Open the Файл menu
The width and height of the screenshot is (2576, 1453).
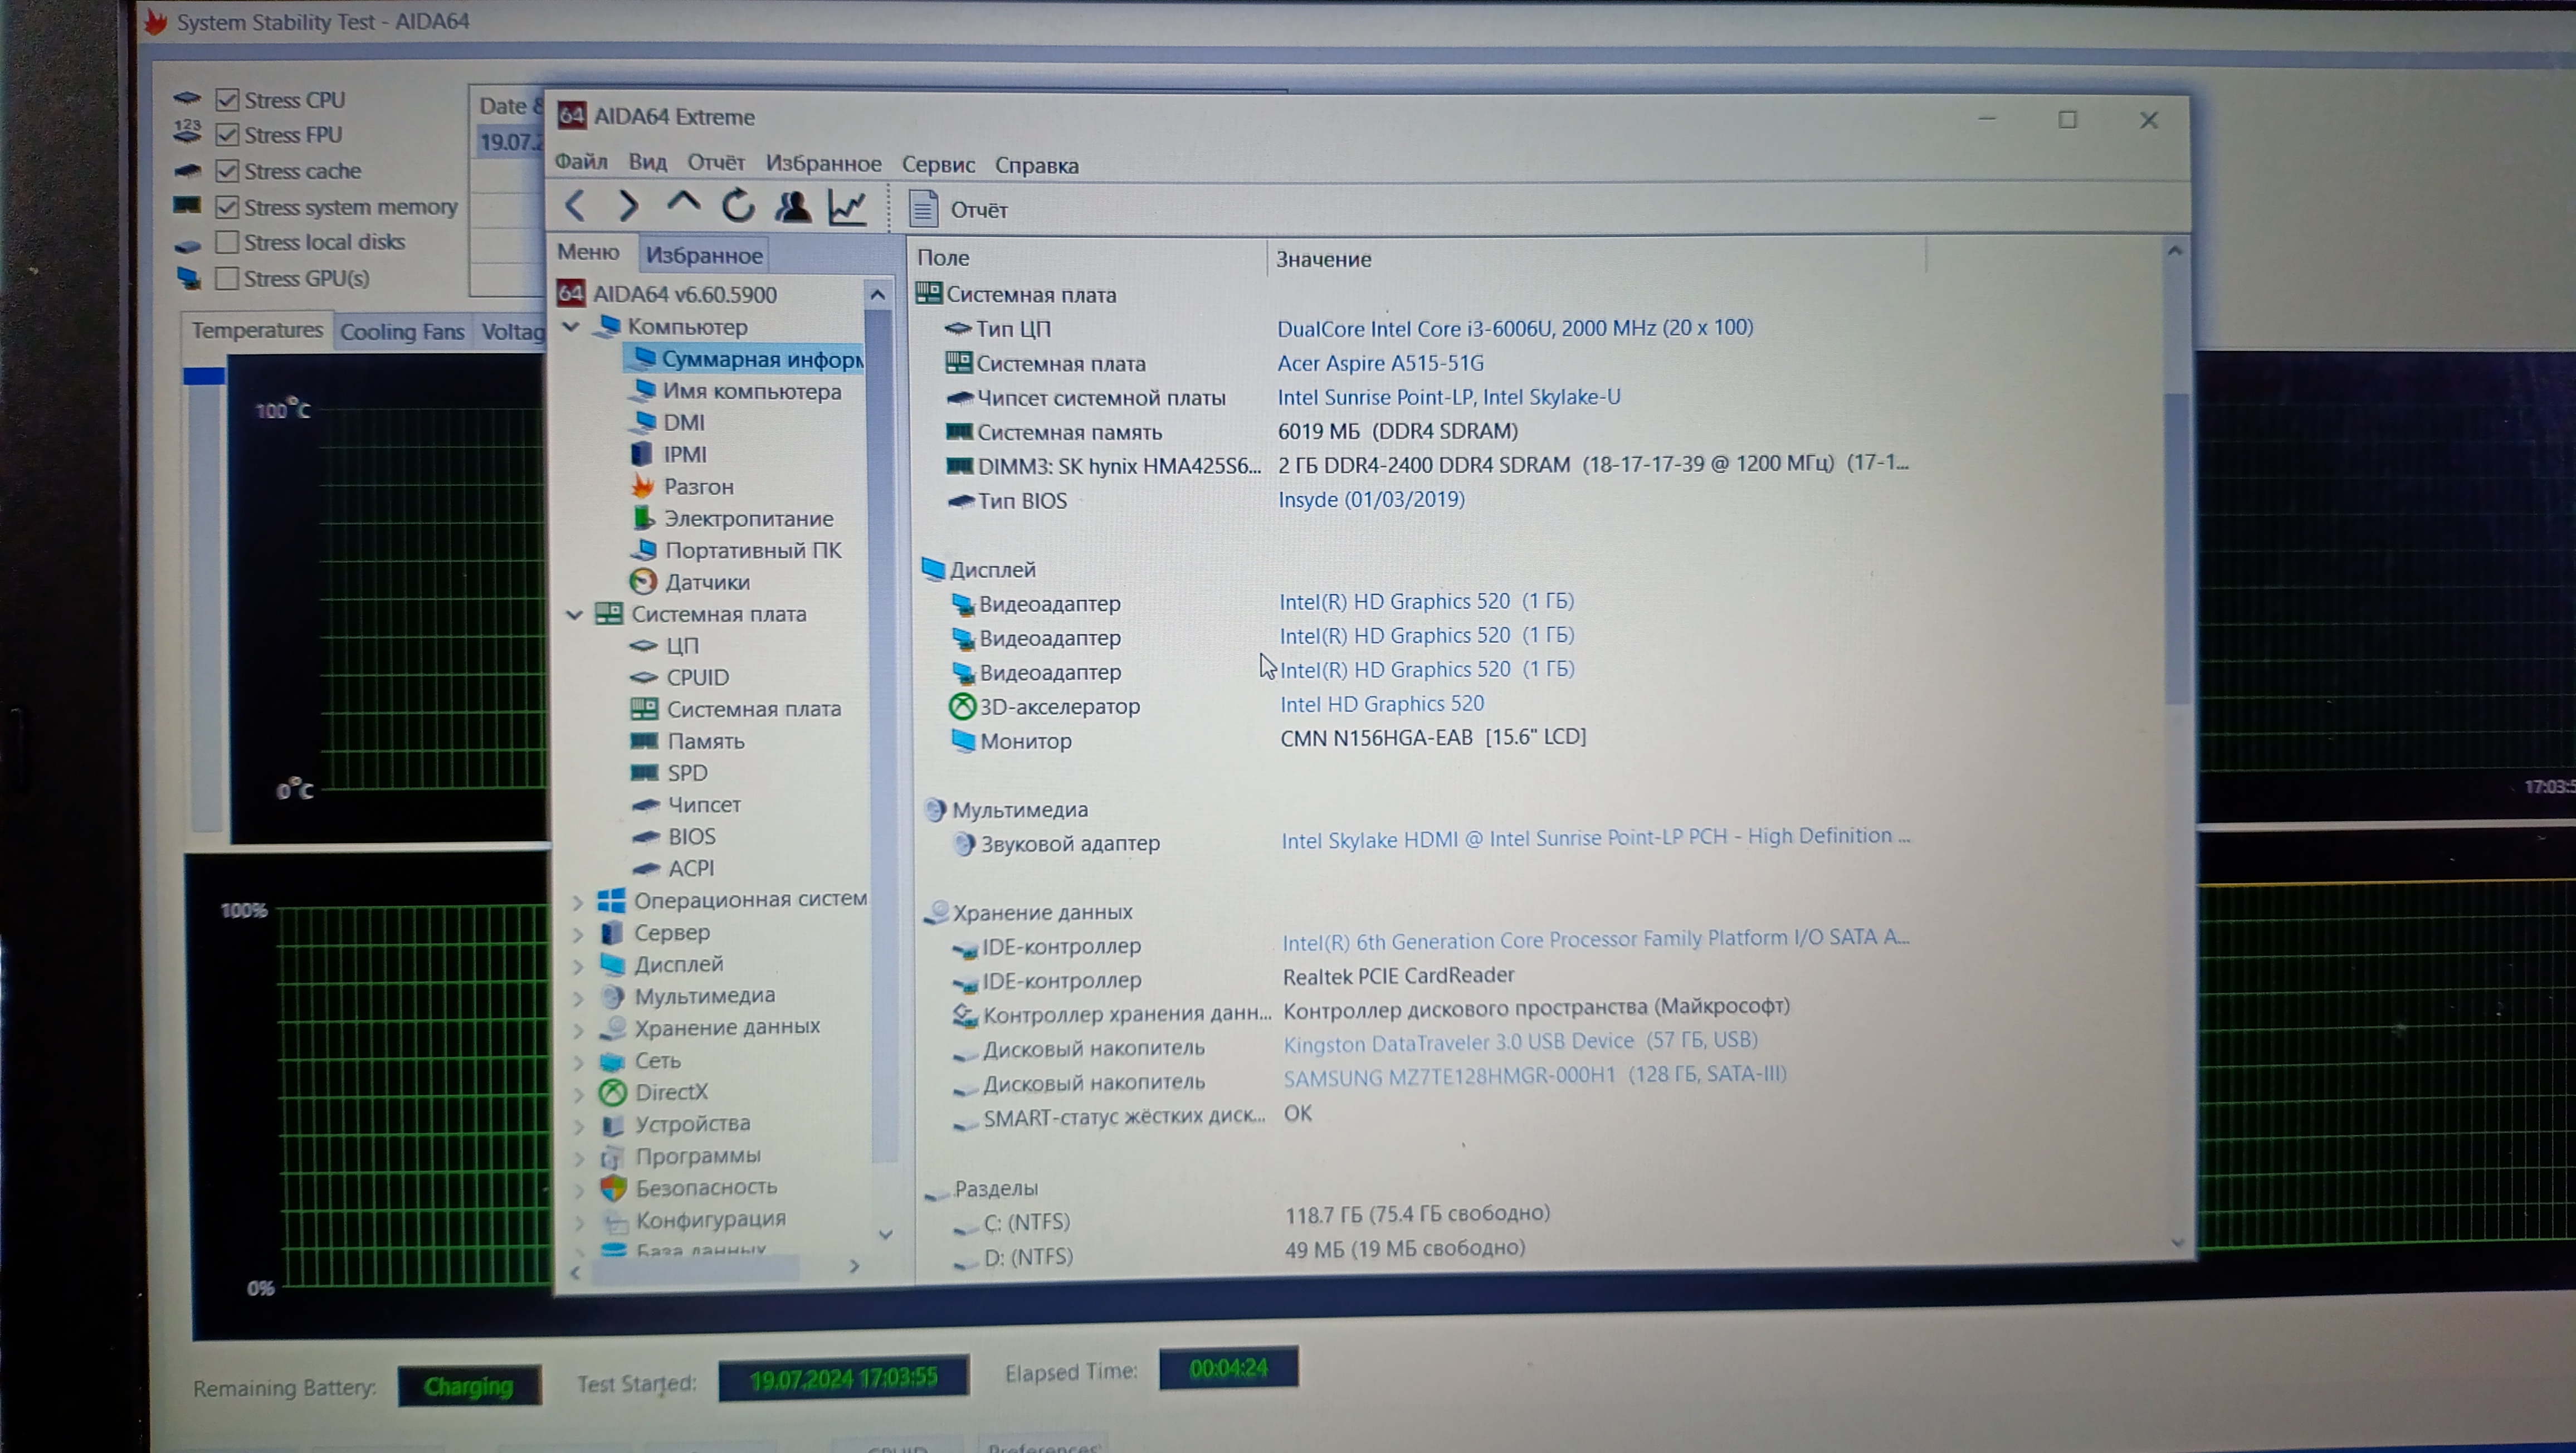click(x=581, y=162)
